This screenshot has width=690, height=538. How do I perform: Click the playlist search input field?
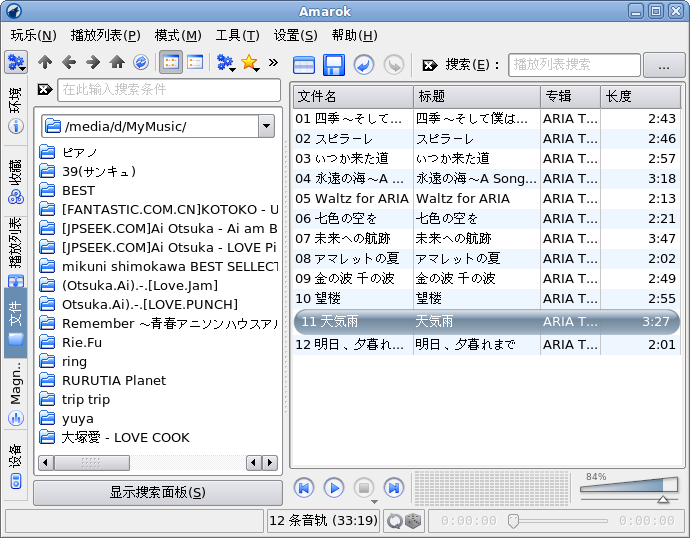574,65
